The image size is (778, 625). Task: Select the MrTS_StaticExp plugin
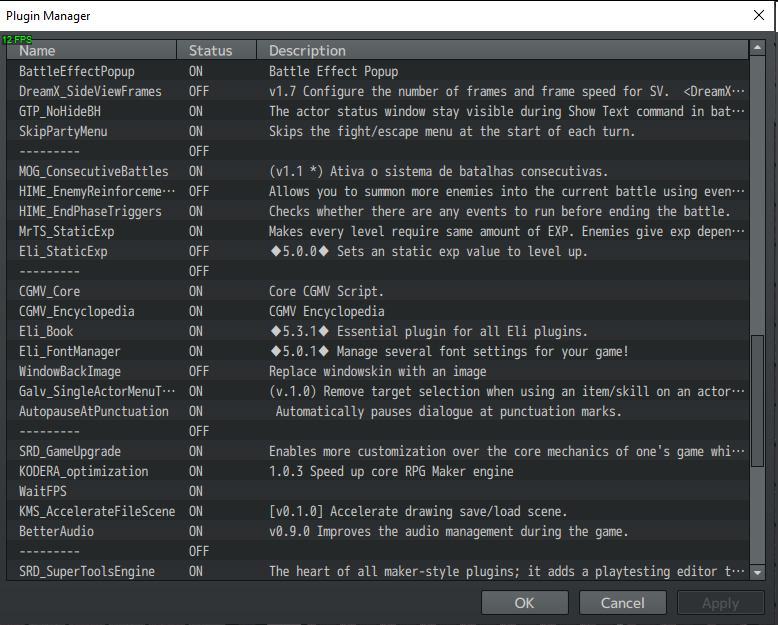click(x=378, y=231)
